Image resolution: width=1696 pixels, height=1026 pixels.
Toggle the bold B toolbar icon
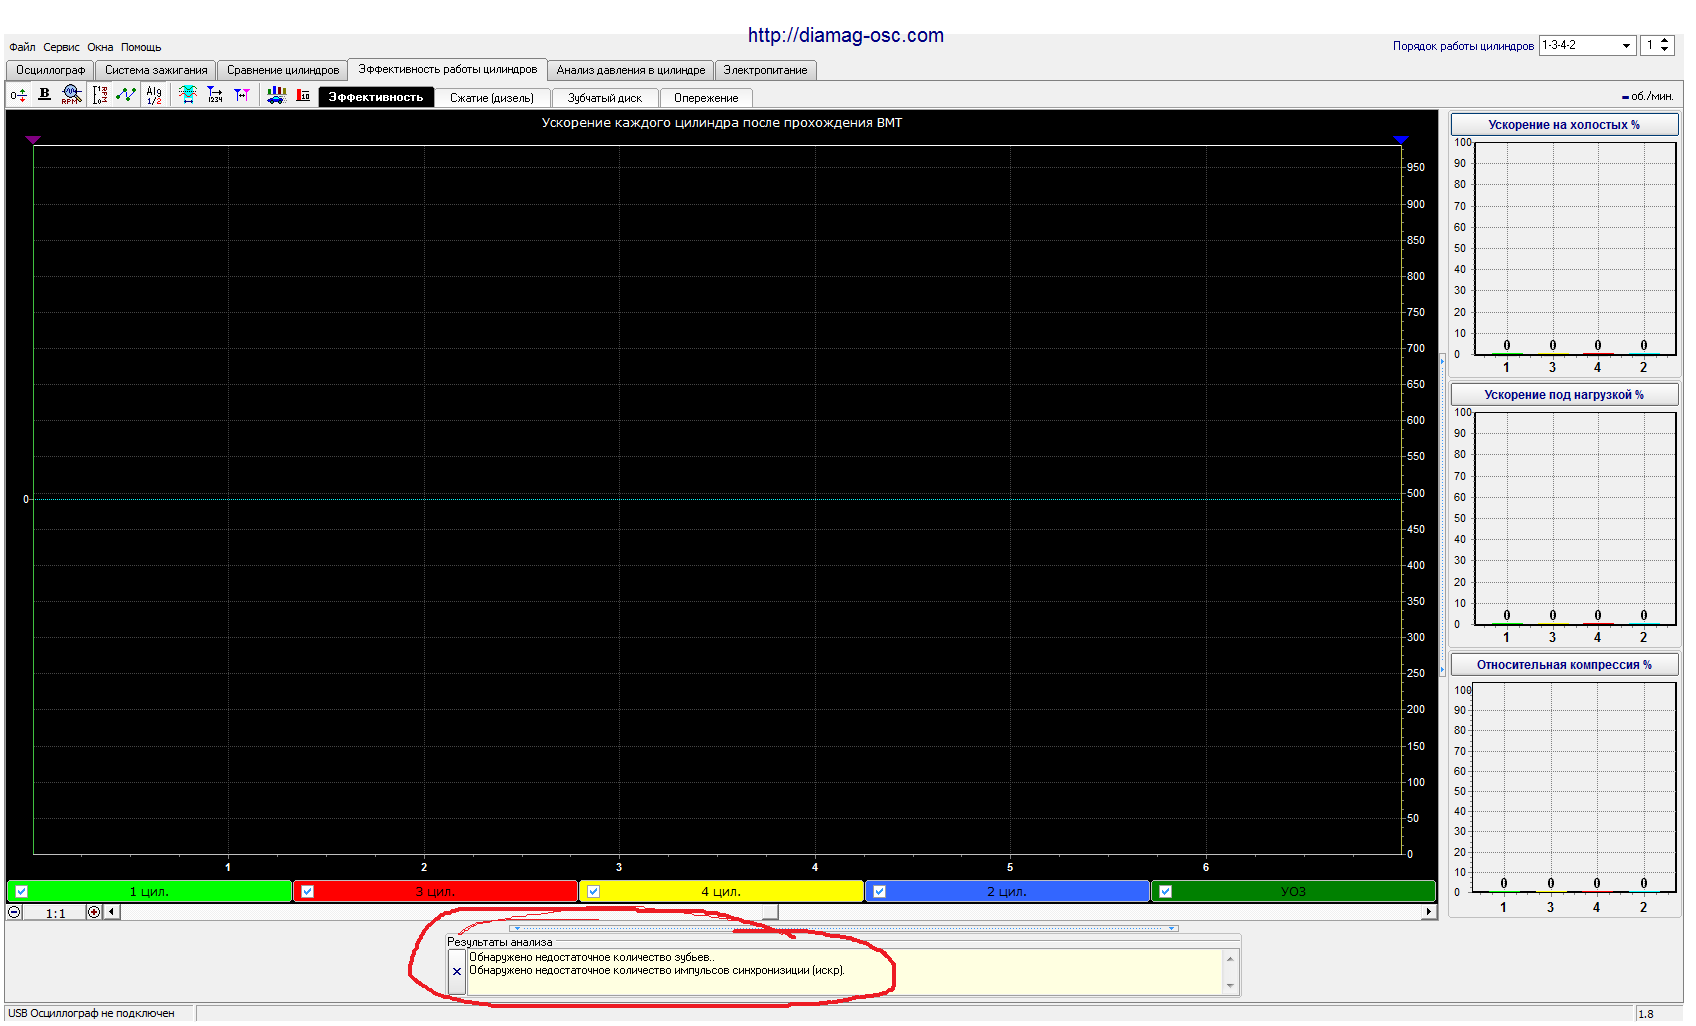pyautogui.click(x=44, y=95)
